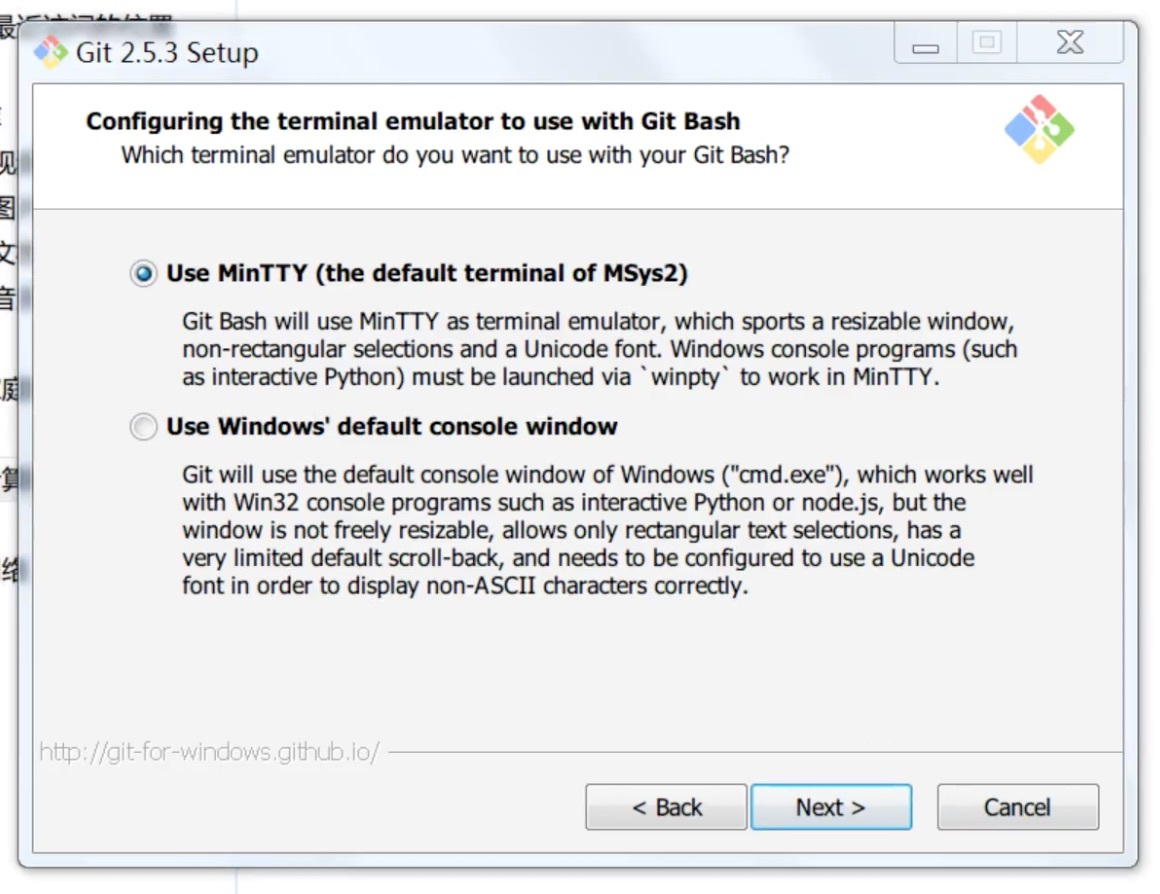Click the 'Git 2.5.3 Setup' title text
This screenshot has height=894, width=1160.
(x=167, y=52)
